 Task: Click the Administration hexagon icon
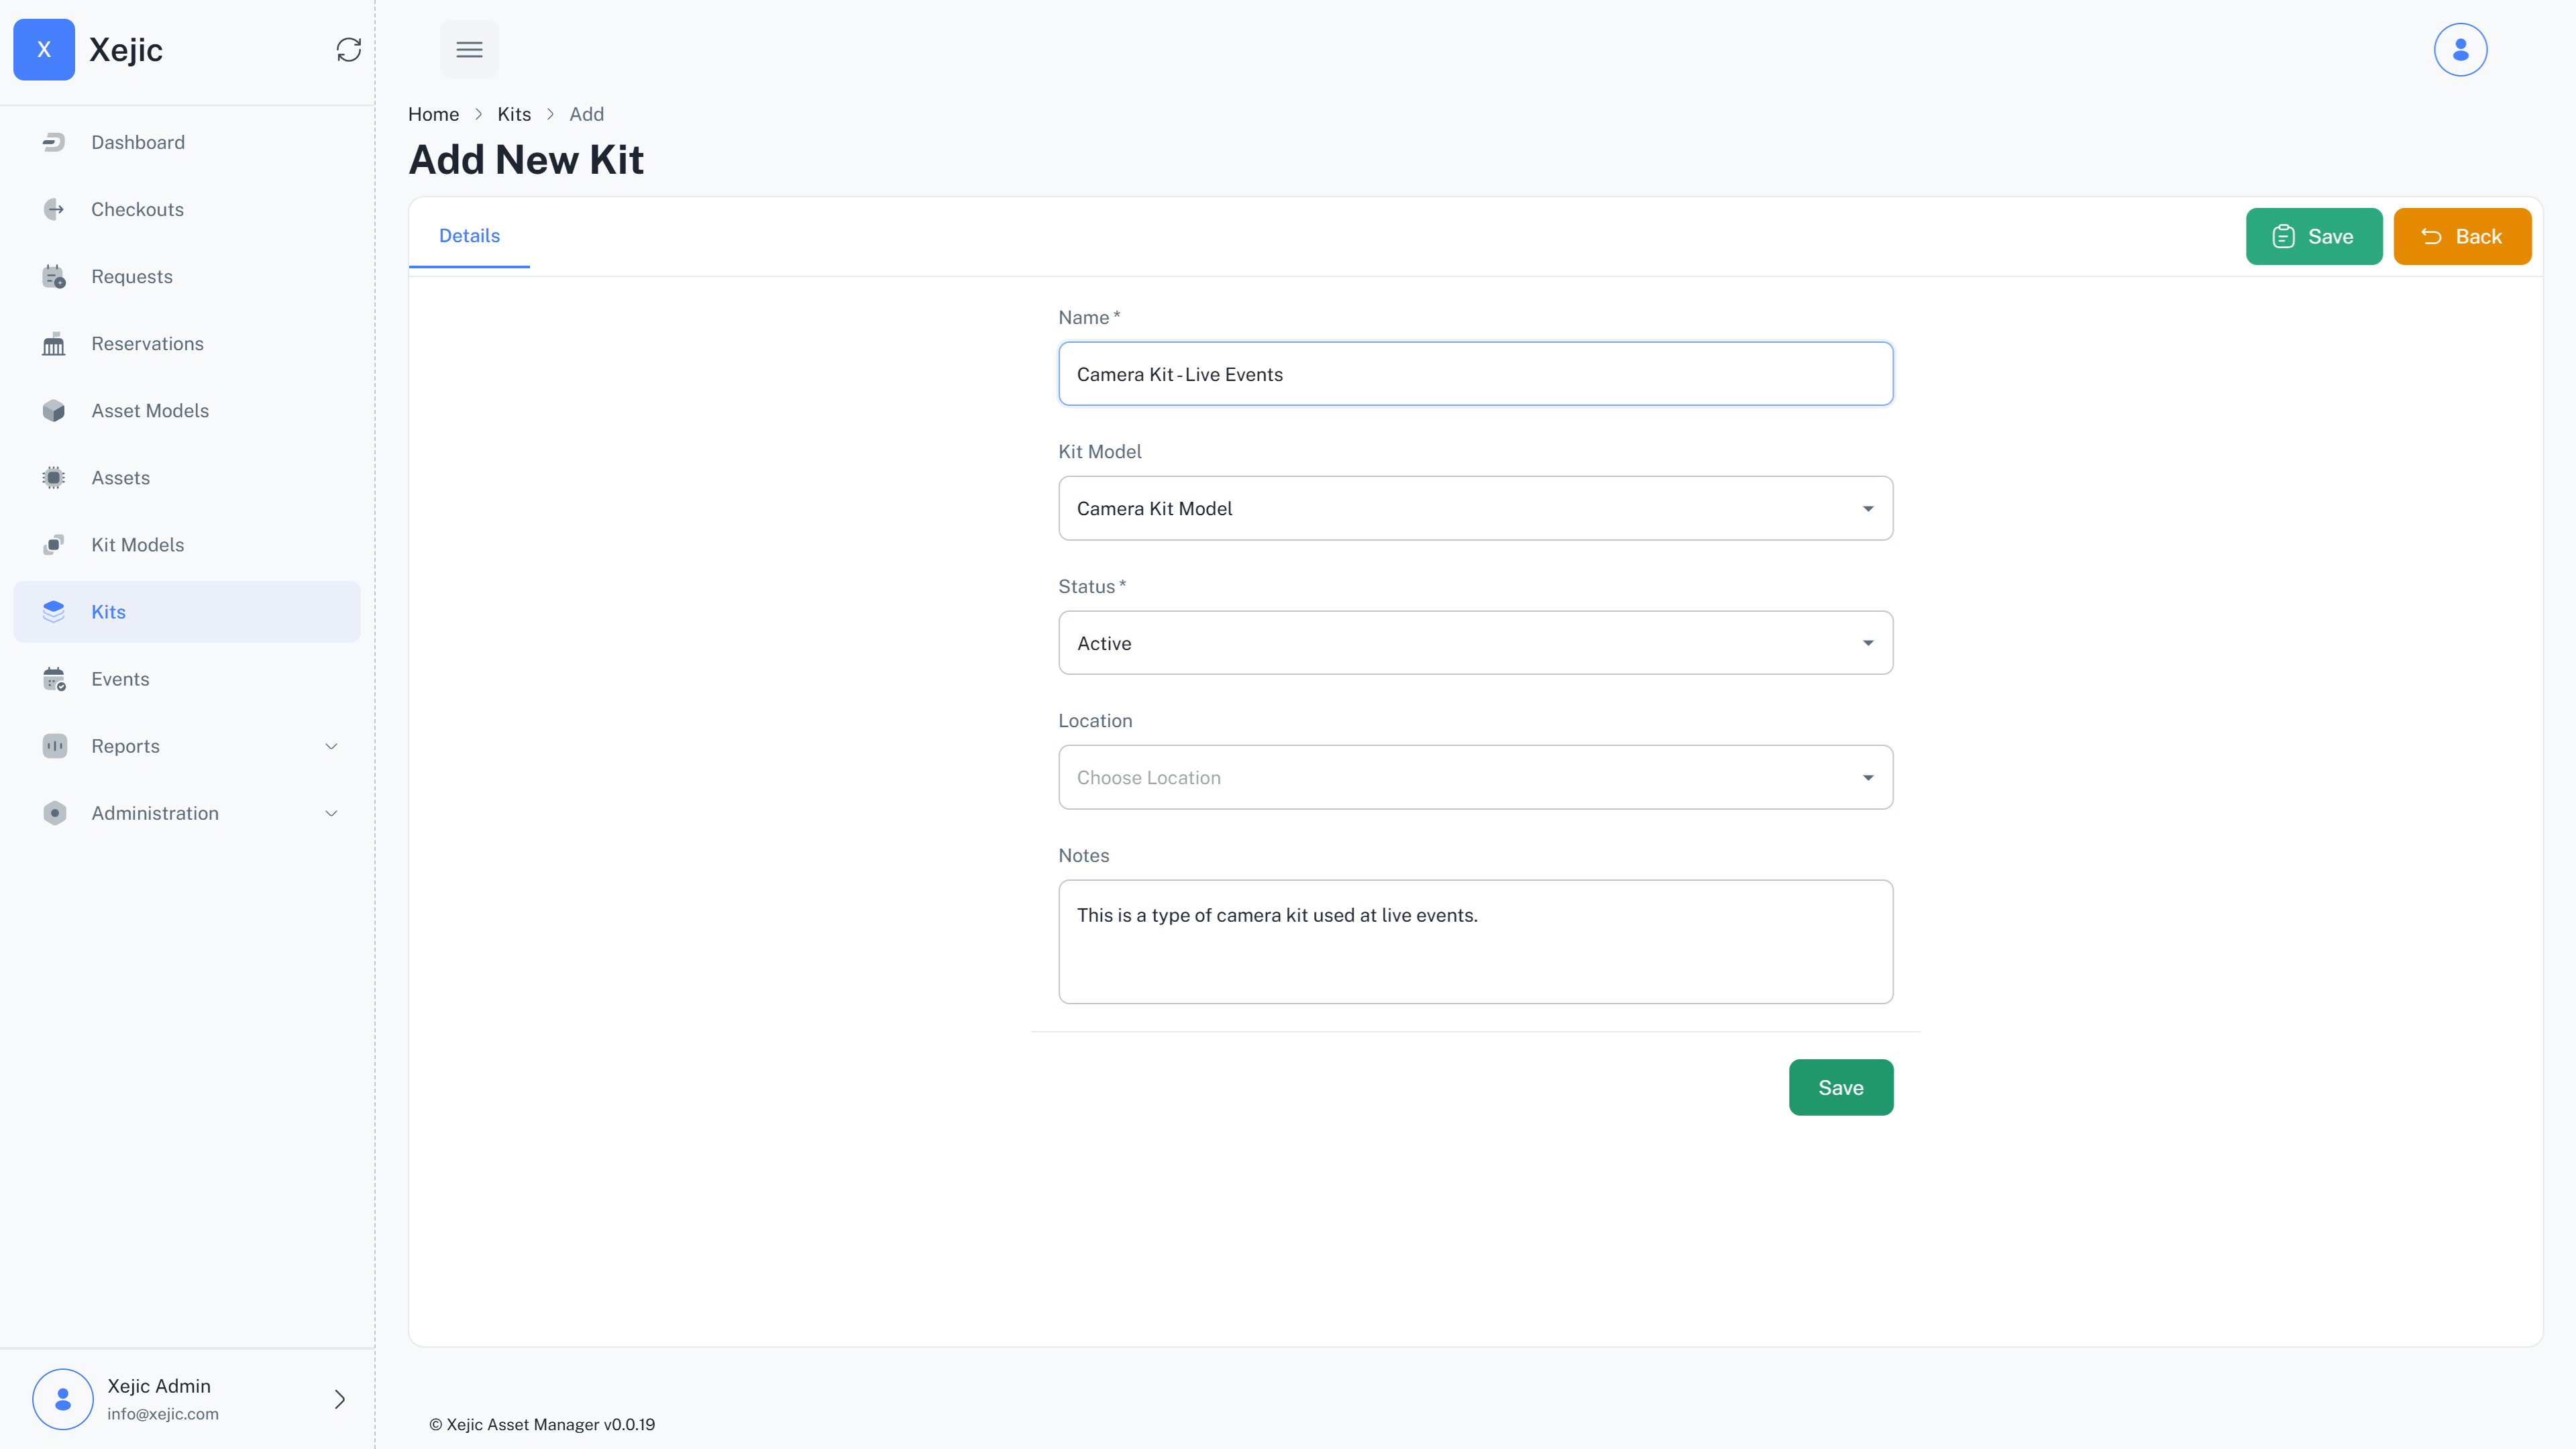pyautogui.click(x=54, y=813)
